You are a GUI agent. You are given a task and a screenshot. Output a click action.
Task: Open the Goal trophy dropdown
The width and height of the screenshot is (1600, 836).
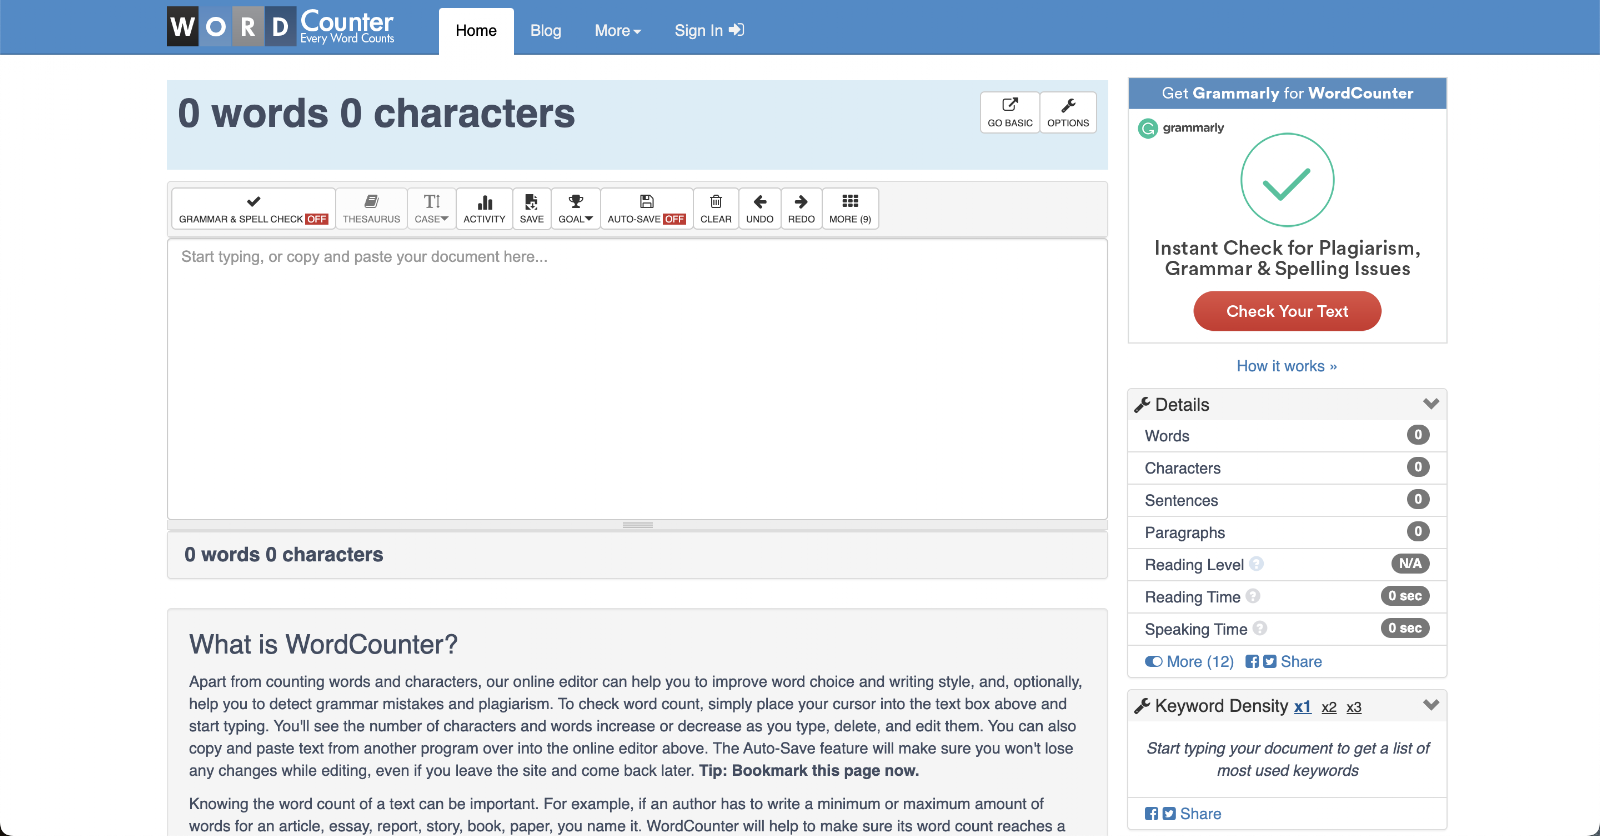(576, 209)
